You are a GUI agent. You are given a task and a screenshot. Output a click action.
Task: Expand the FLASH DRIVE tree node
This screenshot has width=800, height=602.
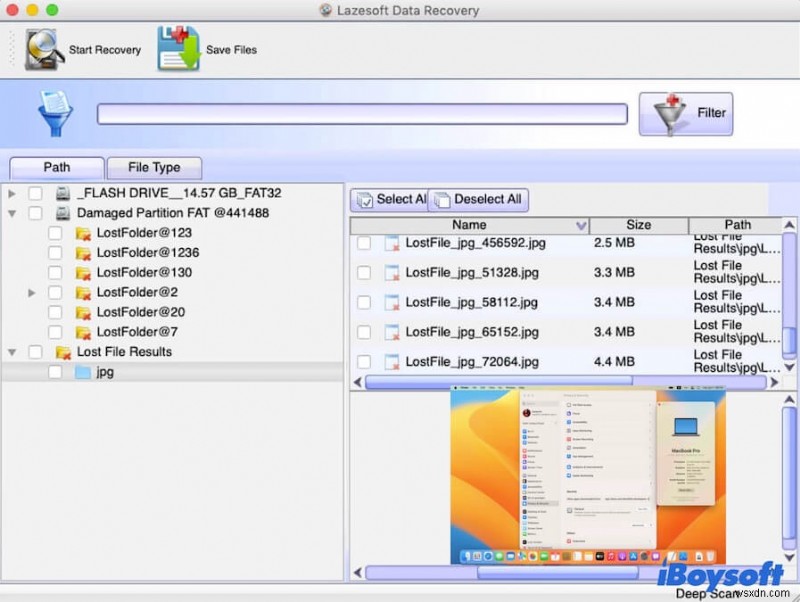click(12, 193)
